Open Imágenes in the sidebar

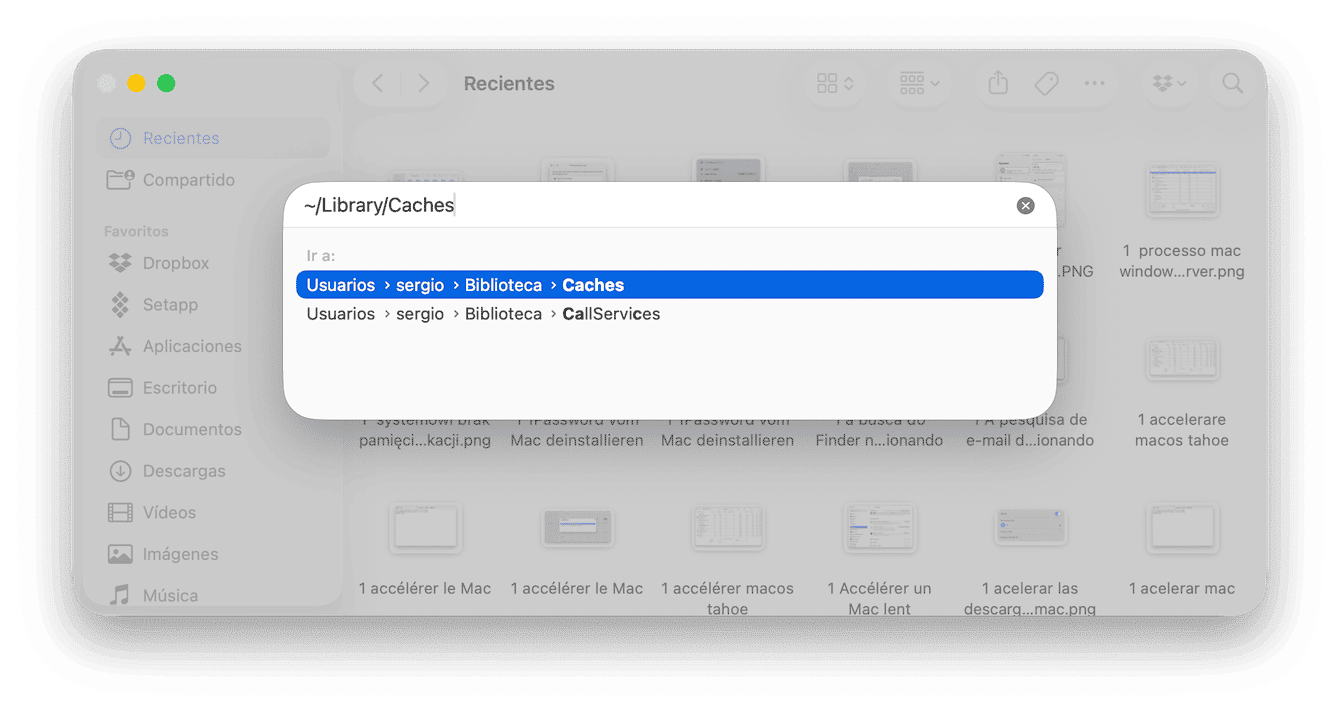(213, 554)
